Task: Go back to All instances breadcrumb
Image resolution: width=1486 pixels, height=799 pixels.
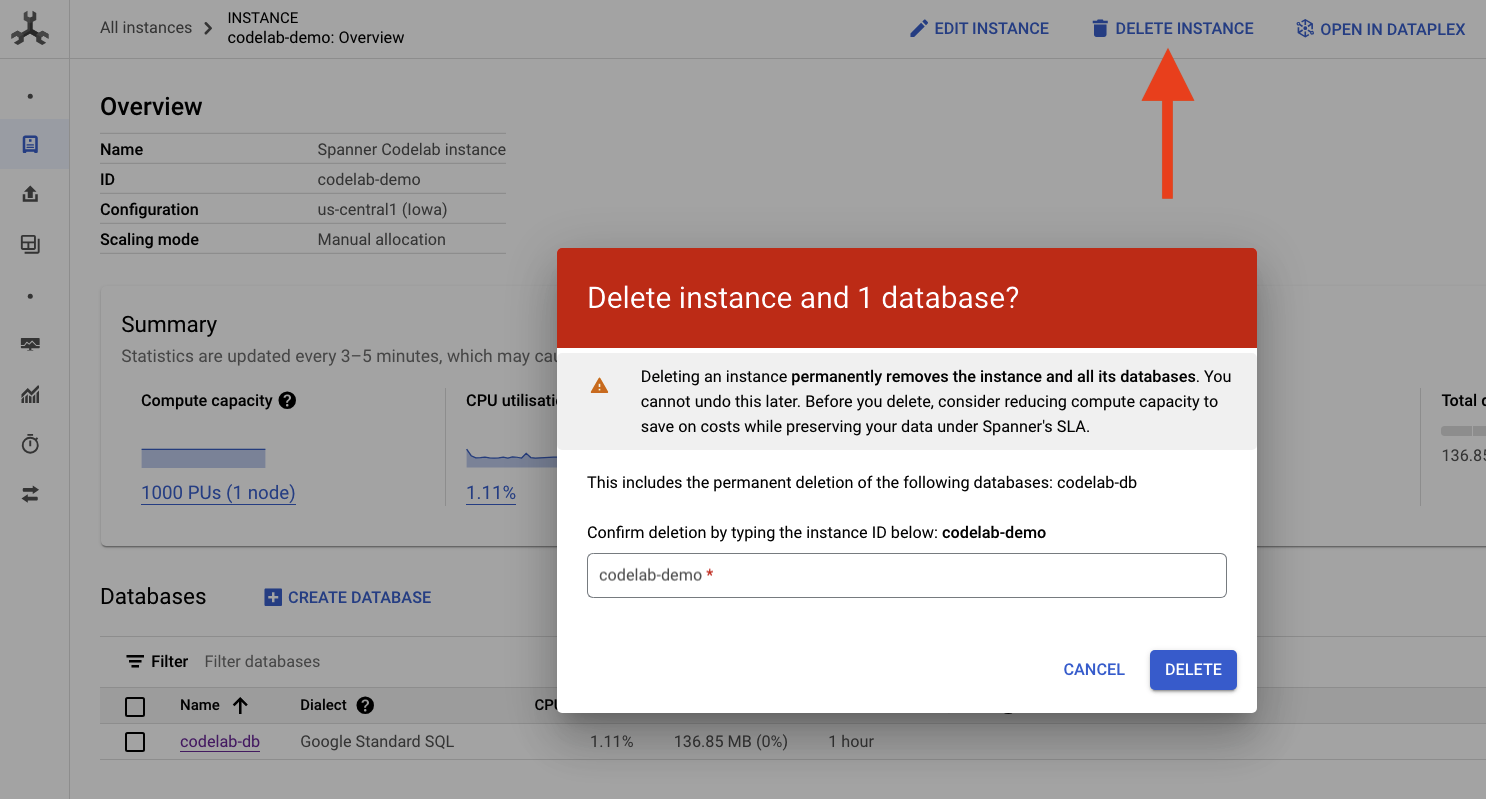Action: pos(146,28)
